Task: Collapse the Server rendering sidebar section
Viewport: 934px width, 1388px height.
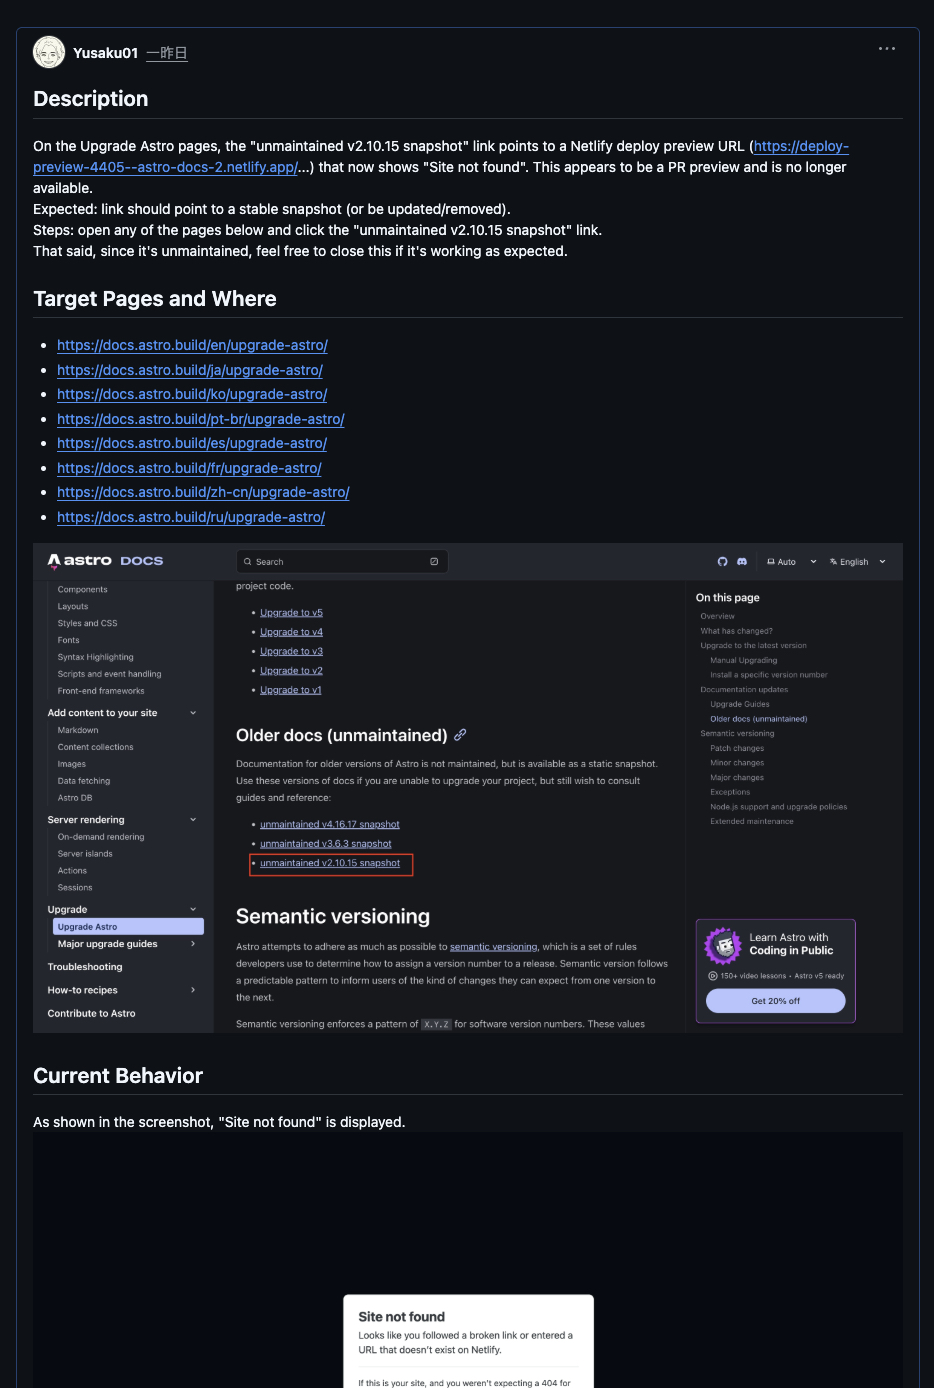Action: pos(193,820)
